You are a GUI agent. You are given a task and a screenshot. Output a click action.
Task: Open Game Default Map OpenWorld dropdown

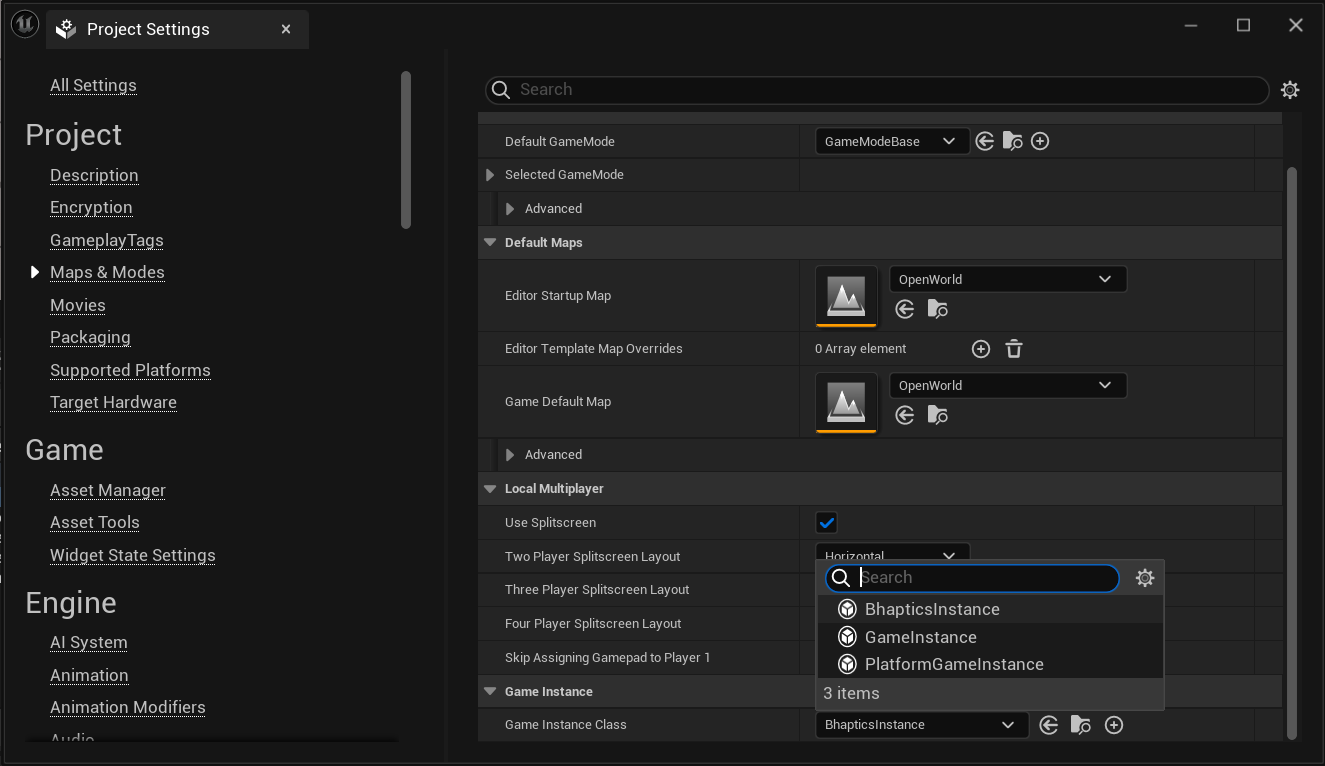point(1008,385)
